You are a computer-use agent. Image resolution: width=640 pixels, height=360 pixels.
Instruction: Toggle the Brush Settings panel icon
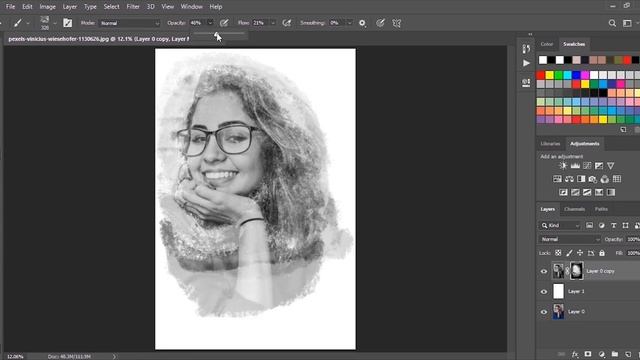68,23
